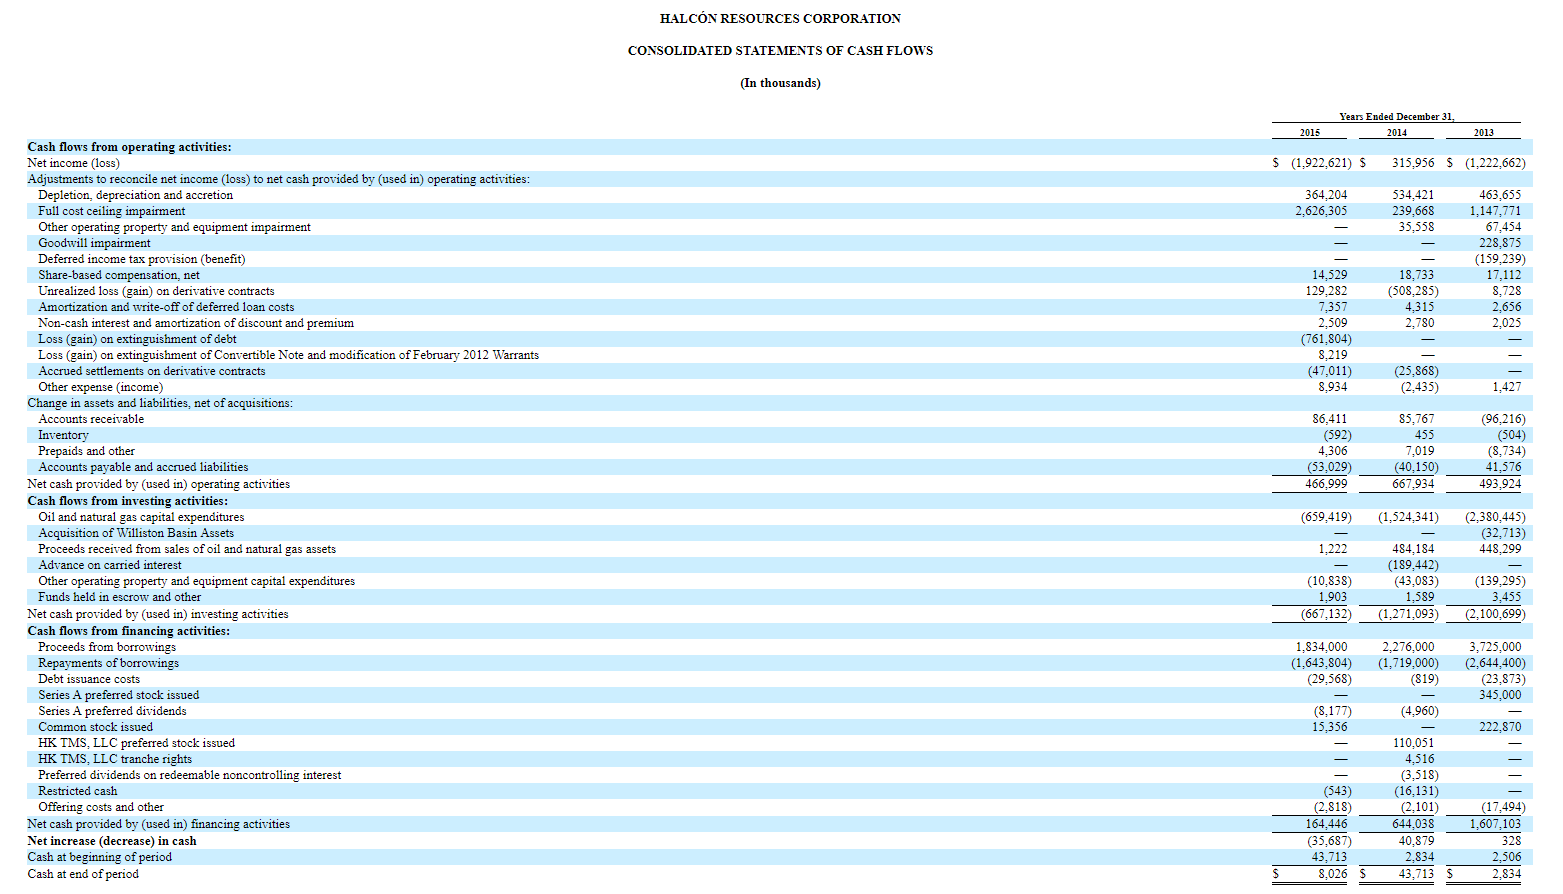Select the investing total (2,100,699)
The image size is (1563, 894).
[x=1496, y=614]
